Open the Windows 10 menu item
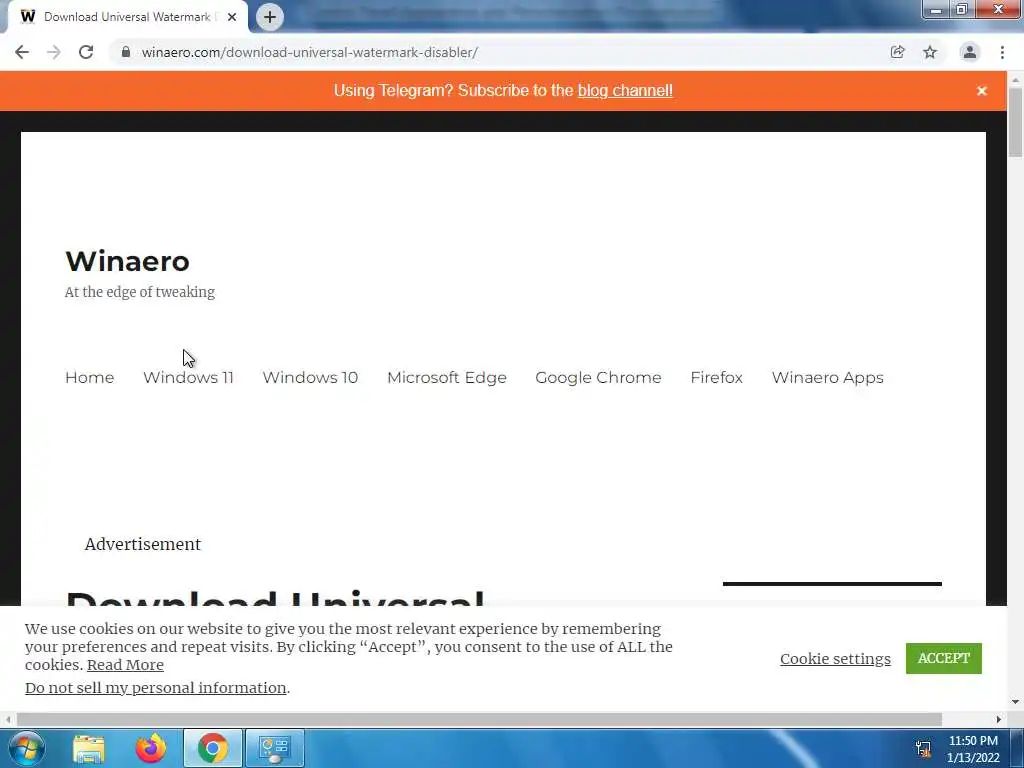 (x=310, y=377)
